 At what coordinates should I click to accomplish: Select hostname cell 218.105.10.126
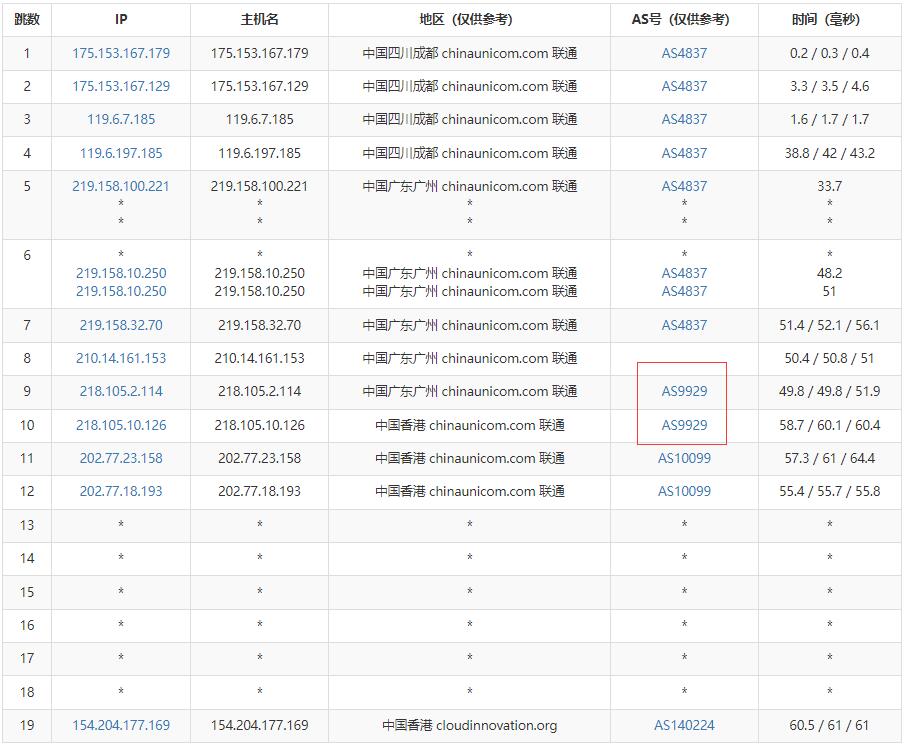click(x=259, y=425)
